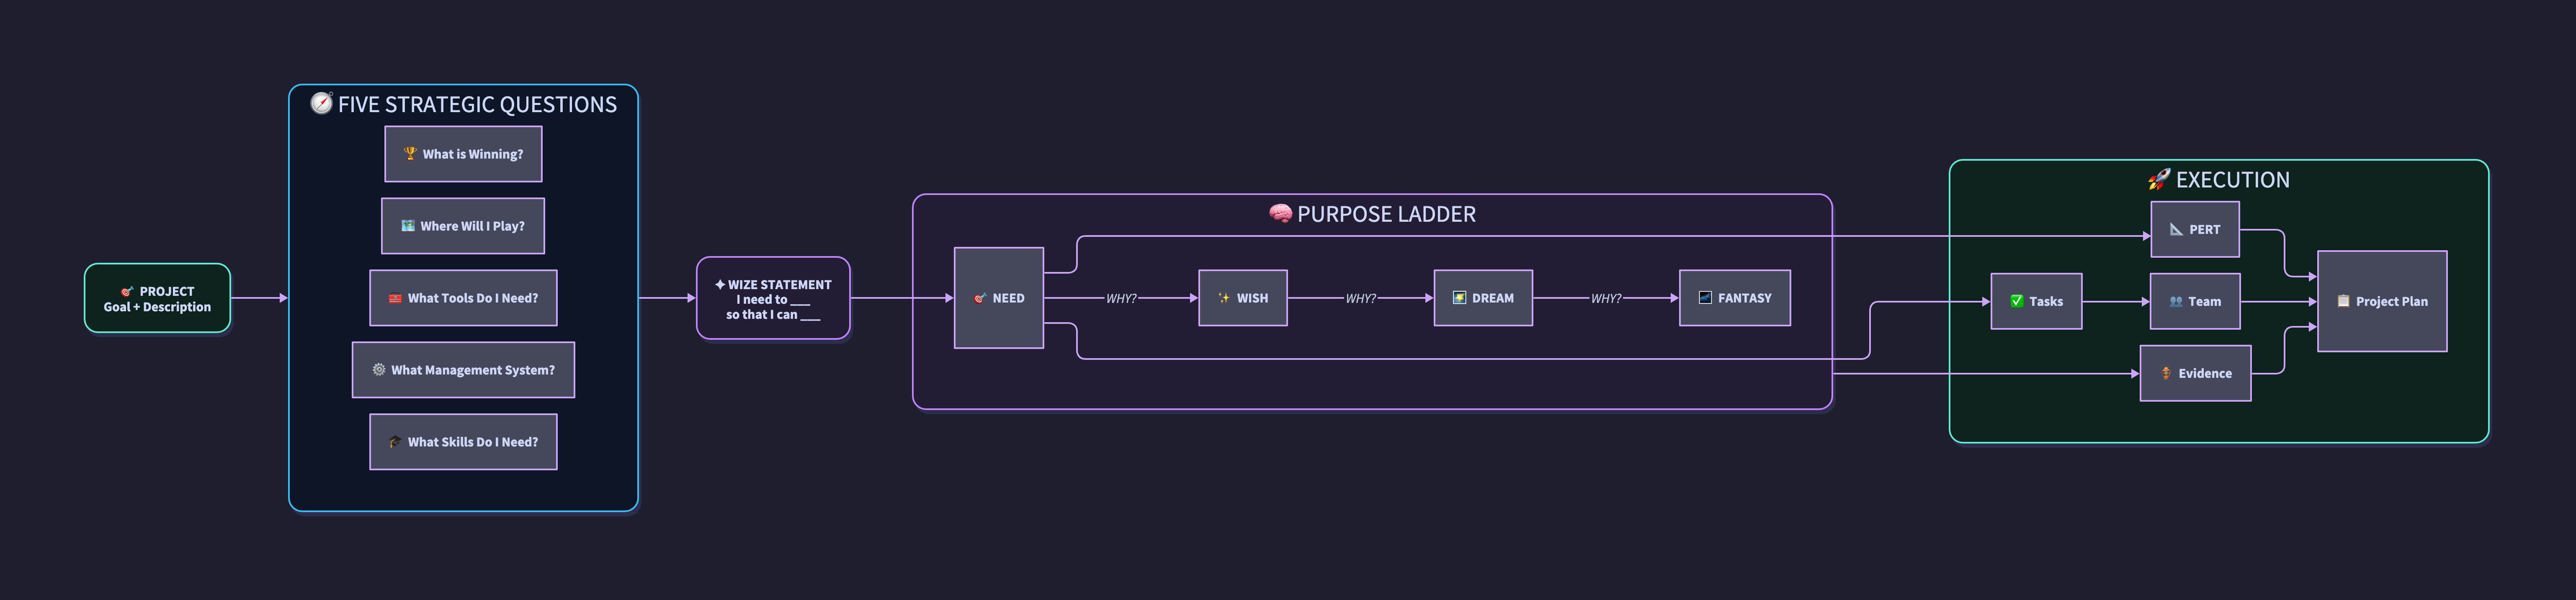Click the icon in the Evidence node
The height and width of the screenshot is (600, 2576).
click(x=2166, y=373)
